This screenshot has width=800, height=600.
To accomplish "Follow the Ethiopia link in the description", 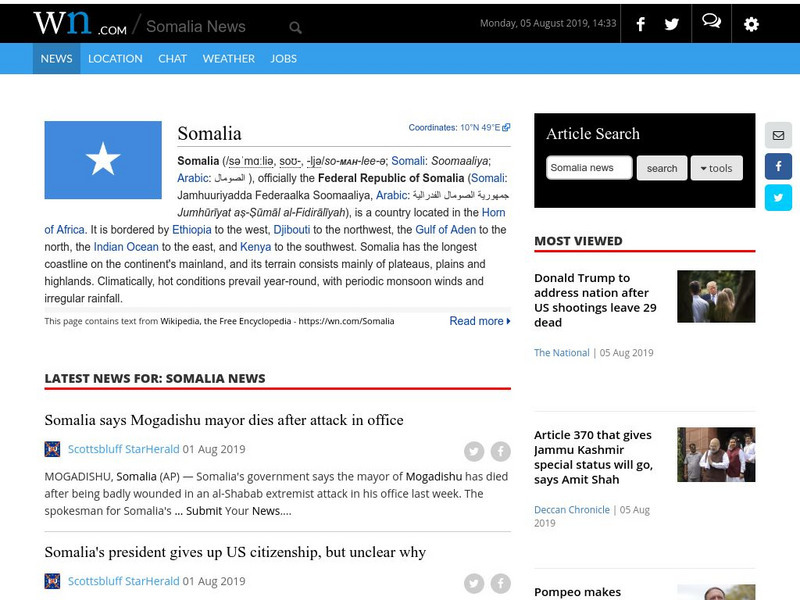I will pos(191,230).
